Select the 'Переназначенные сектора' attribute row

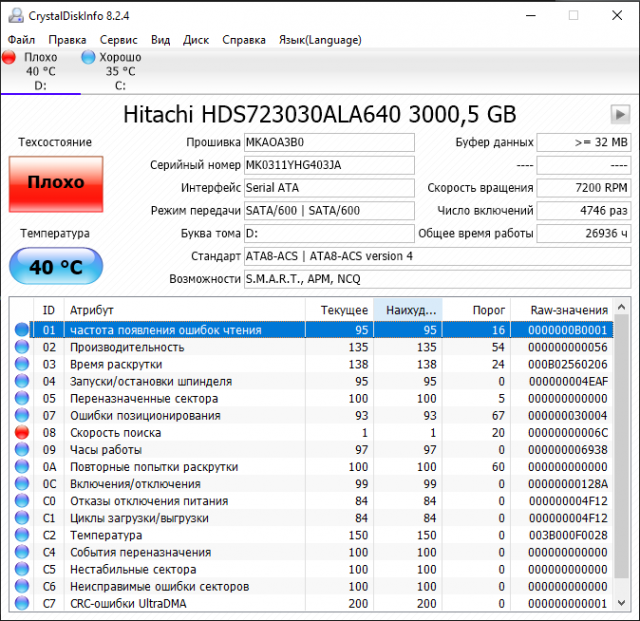(x=311, y=398)
